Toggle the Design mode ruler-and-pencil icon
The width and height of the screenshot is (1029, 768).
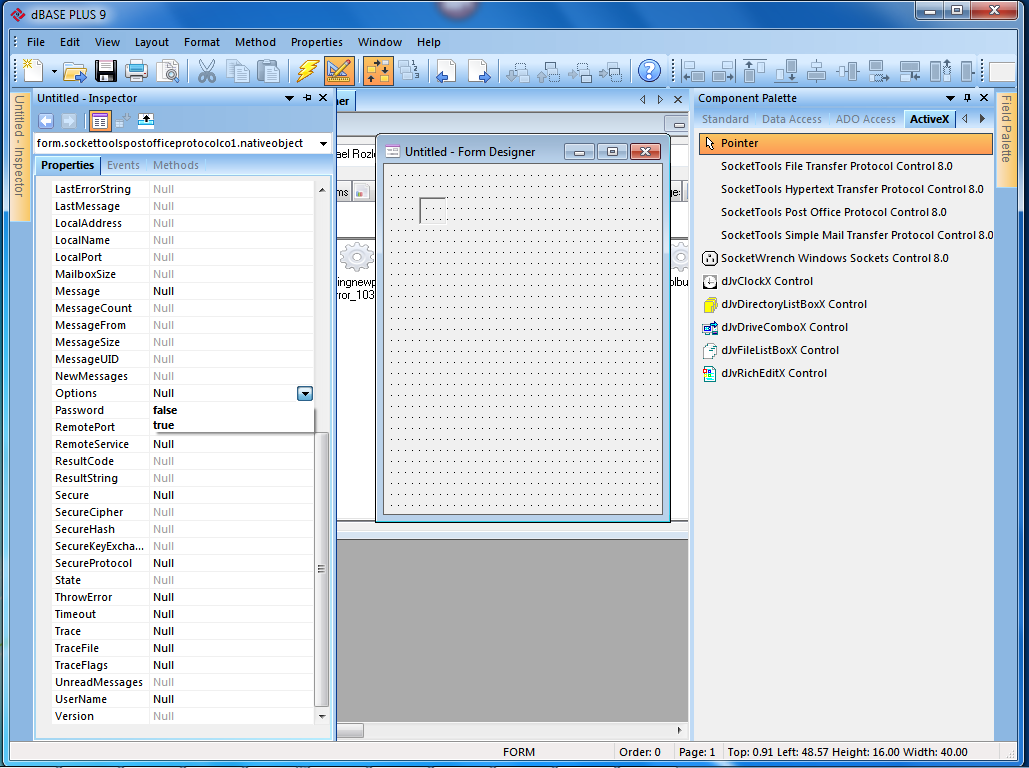tap(339, 71)
